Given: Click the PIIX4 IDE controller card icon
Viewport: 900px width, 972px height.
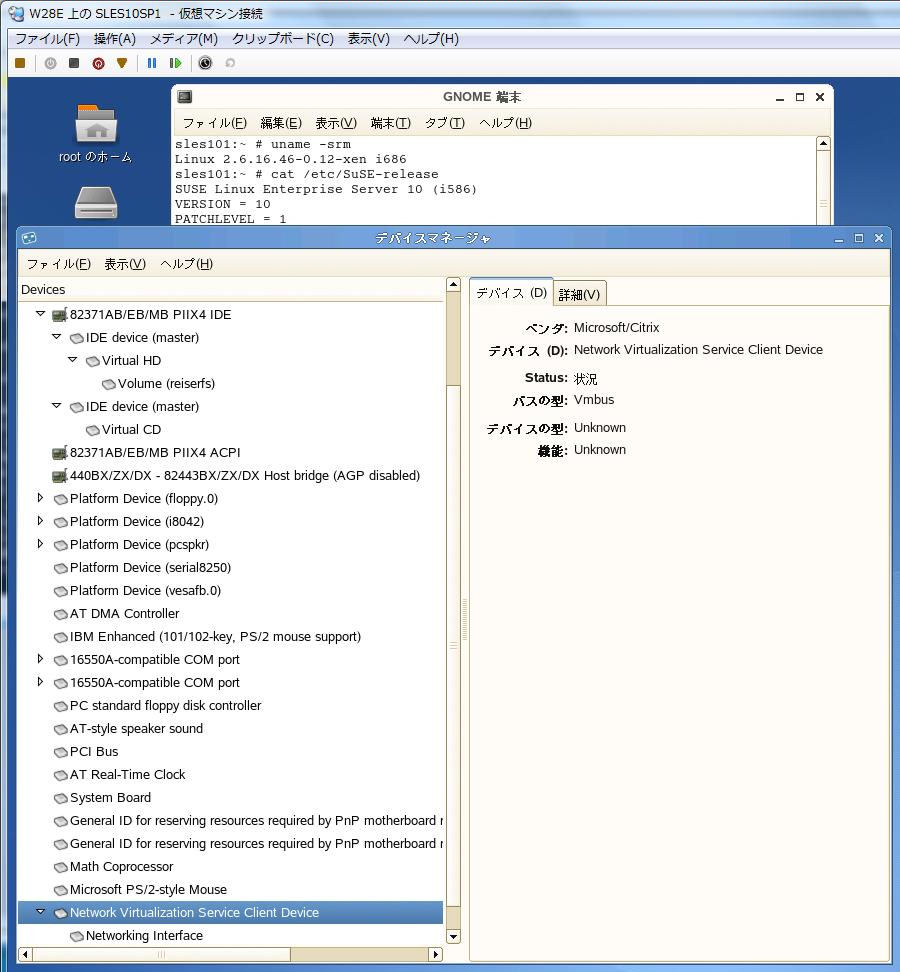Looking at the screenshot, I should tap(60, 315).
